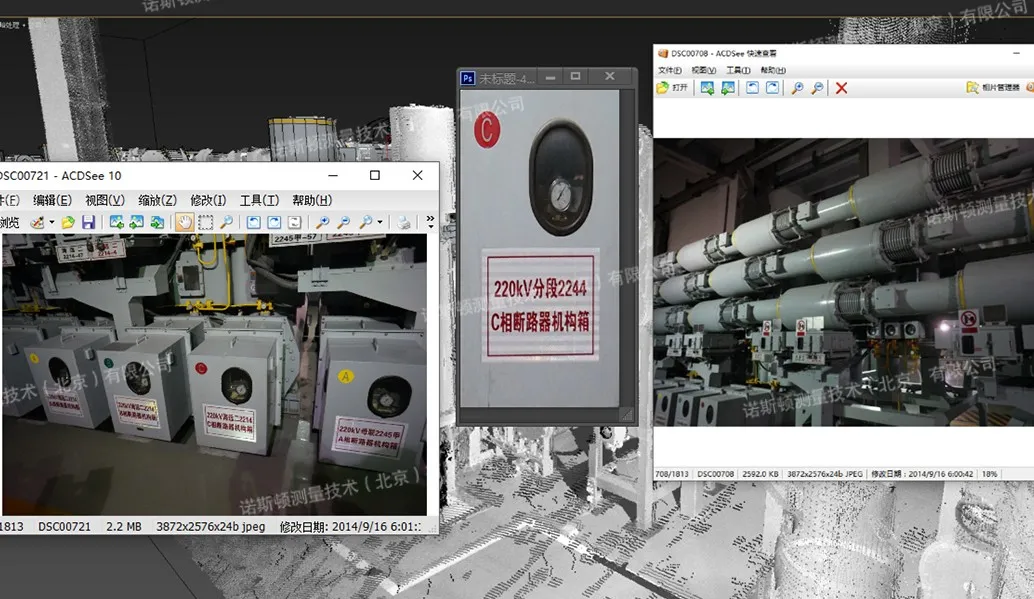The height and width of the screenshot is (599, 1034).
Task: Click the 2592.0 KB size in quick view status bar
Action: [x=760, y=474]
